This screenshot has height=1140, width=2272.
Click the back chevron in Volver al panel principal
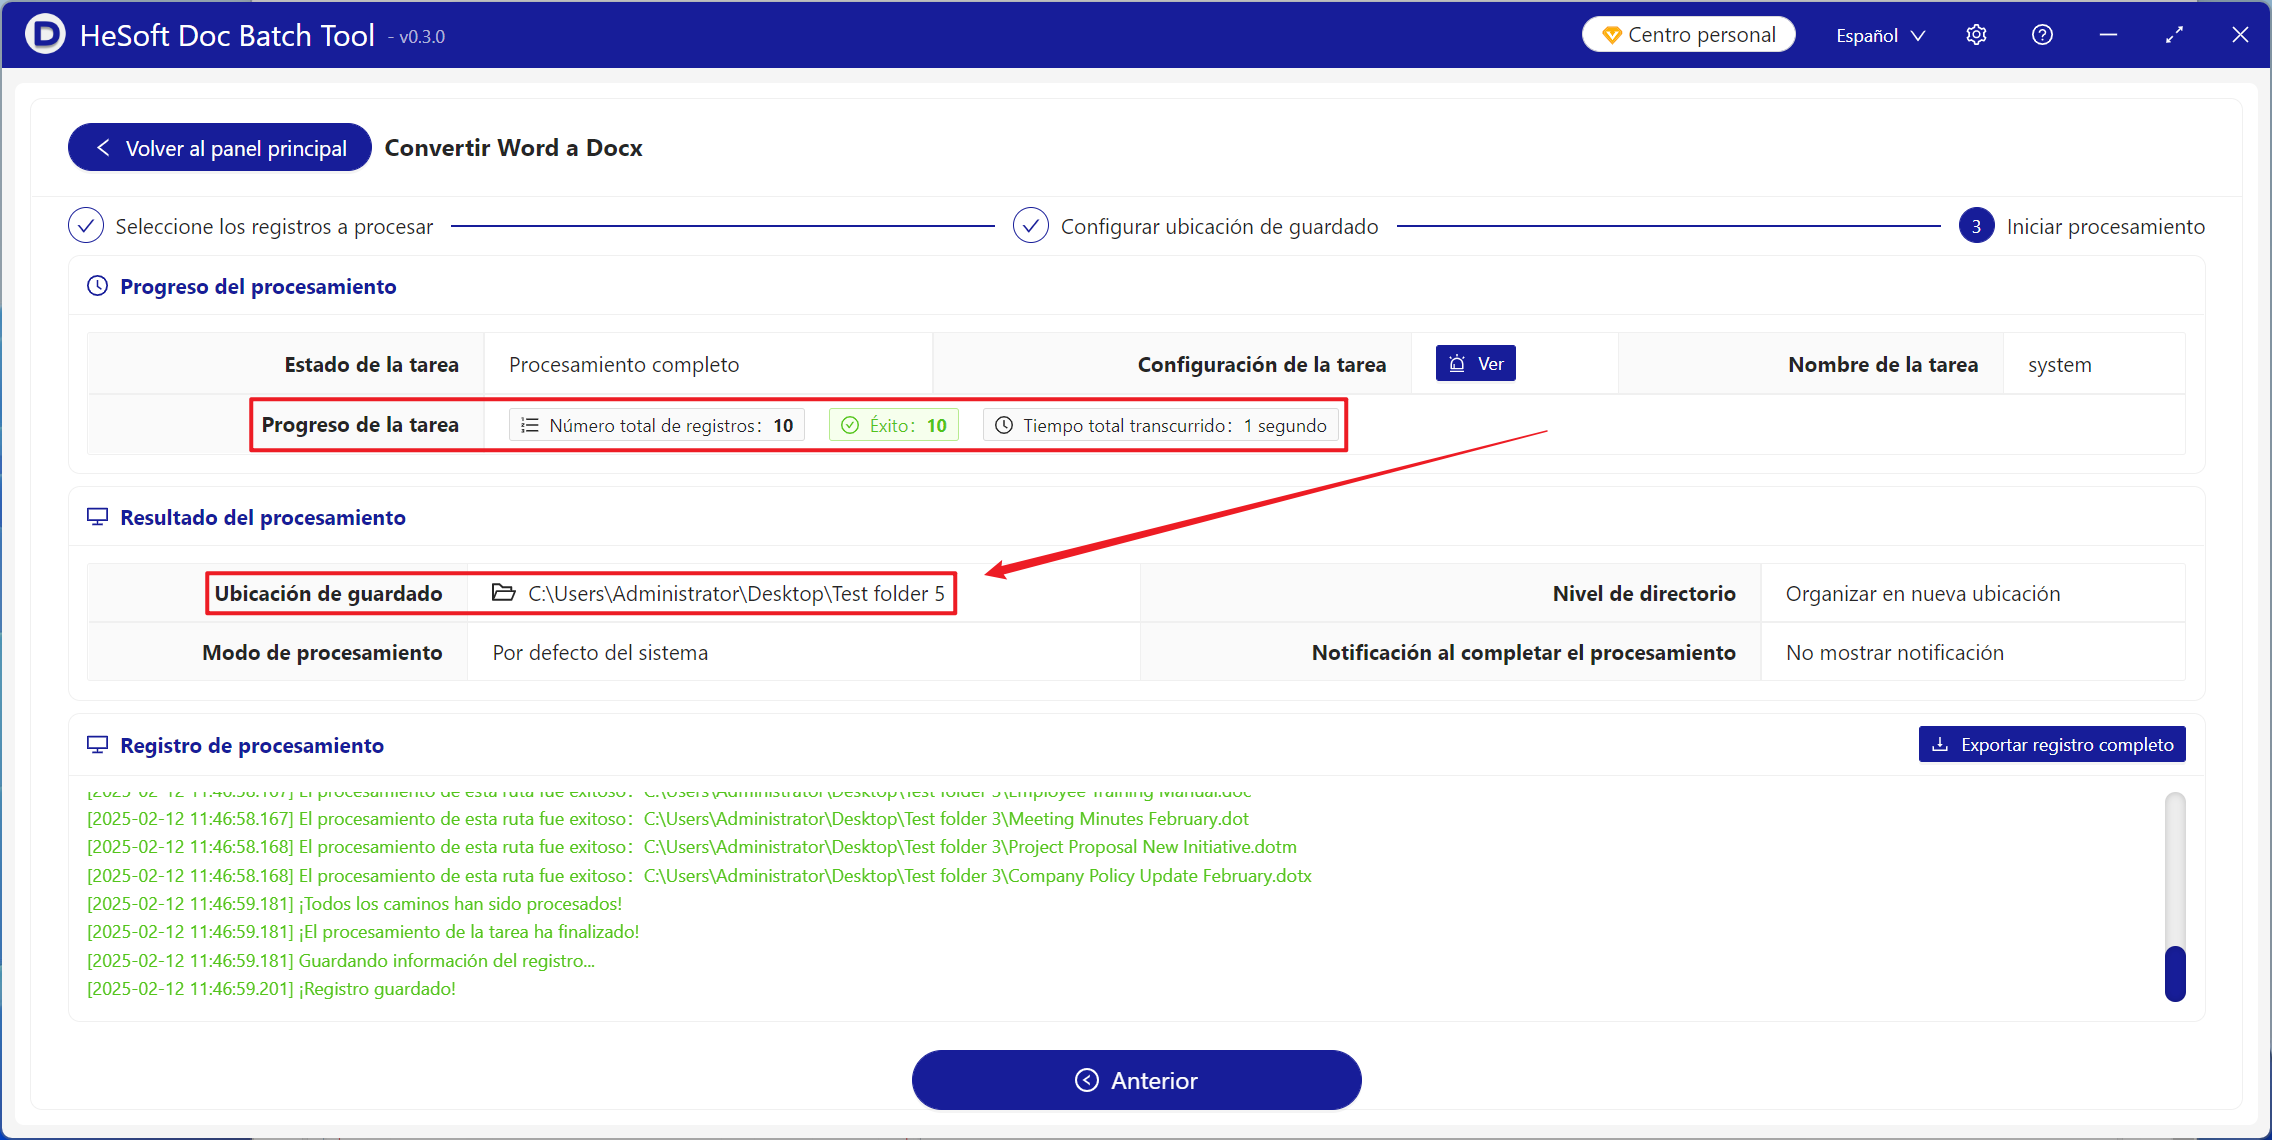coord(102,148)
